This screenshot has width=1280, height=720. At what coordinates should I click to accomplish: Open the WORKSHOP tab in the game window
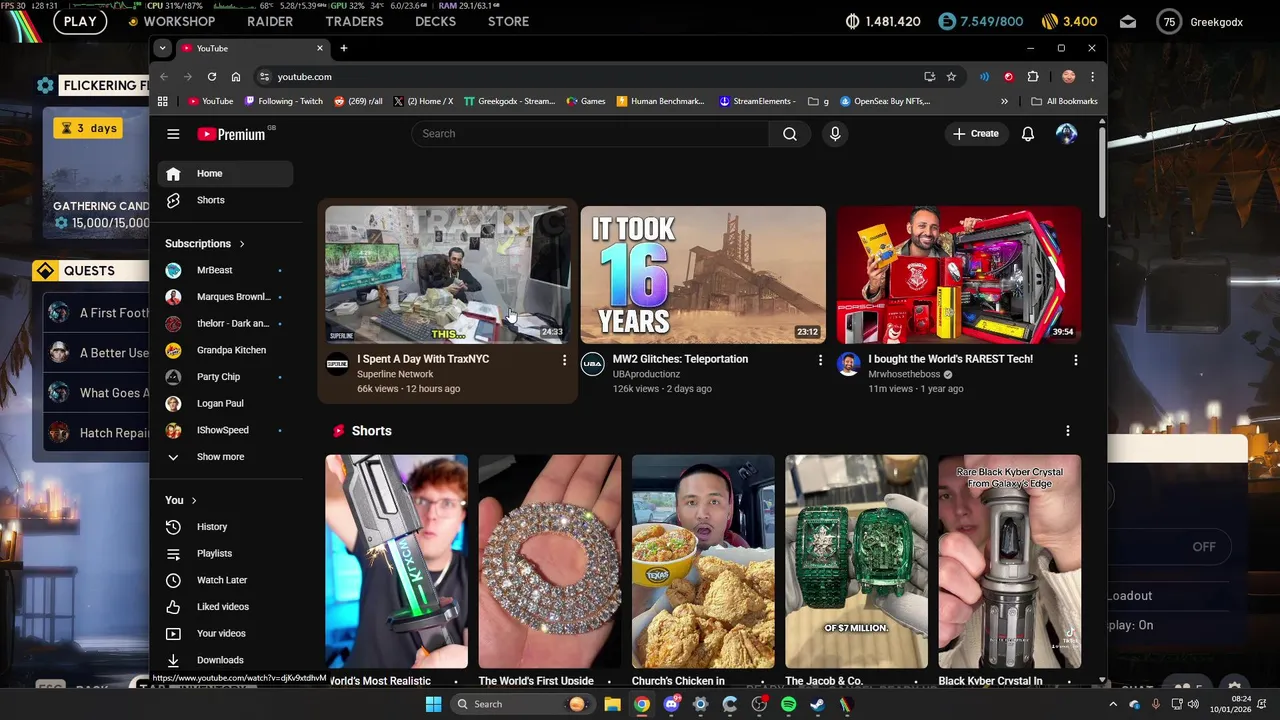point(179,21)
